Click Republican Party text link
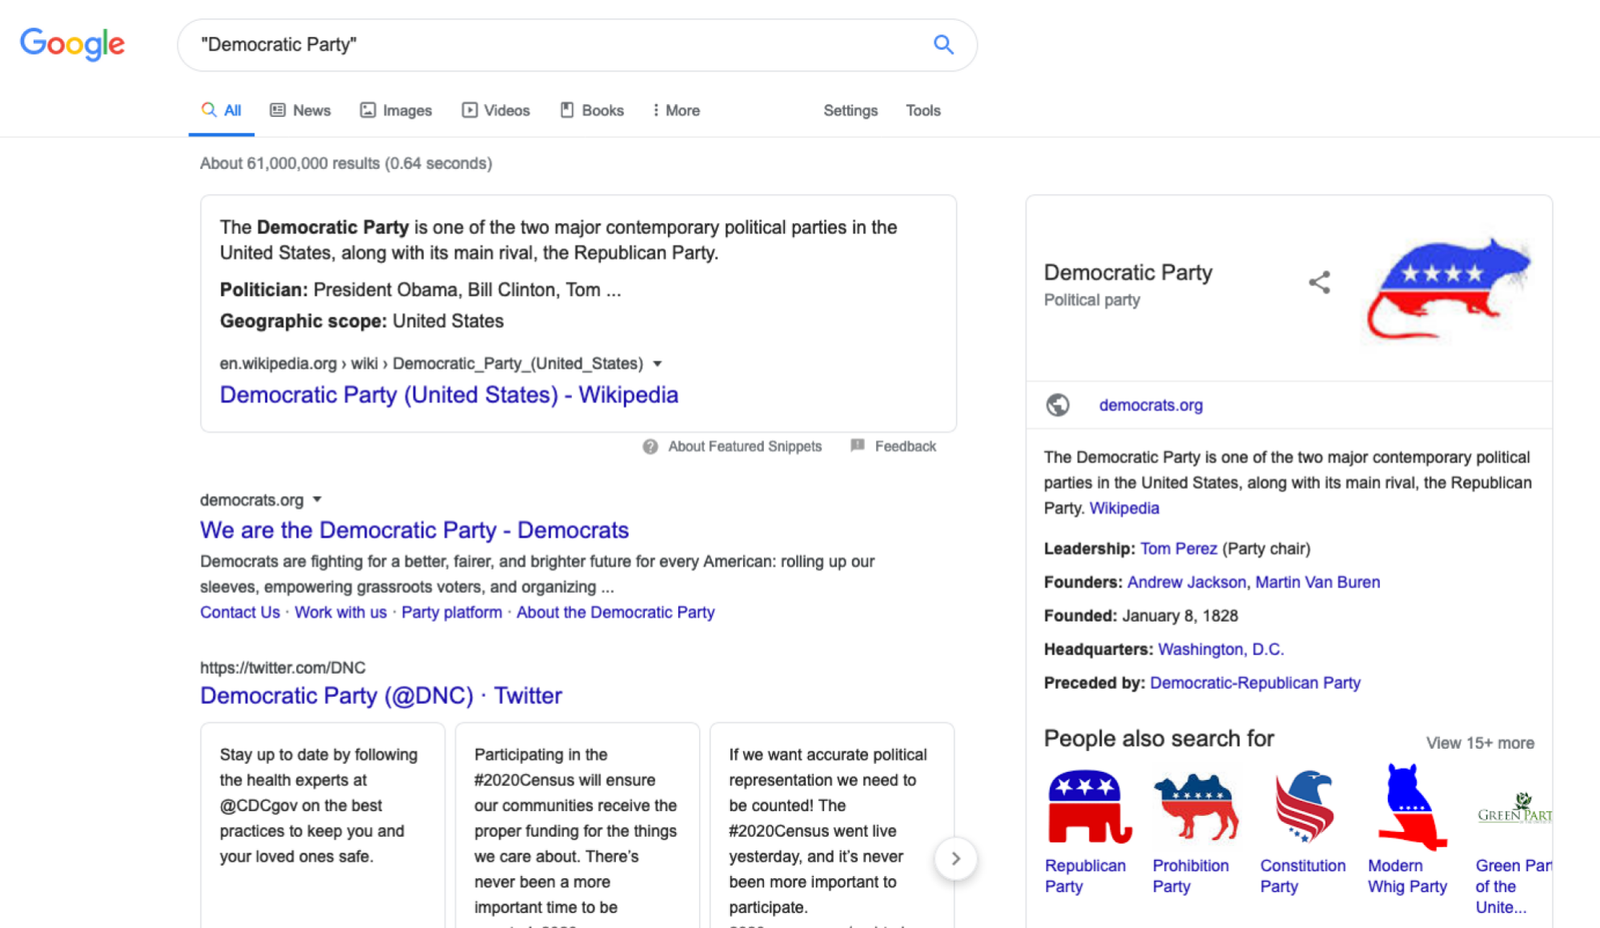This screenshot has height=928, width=1600. 1085,876
